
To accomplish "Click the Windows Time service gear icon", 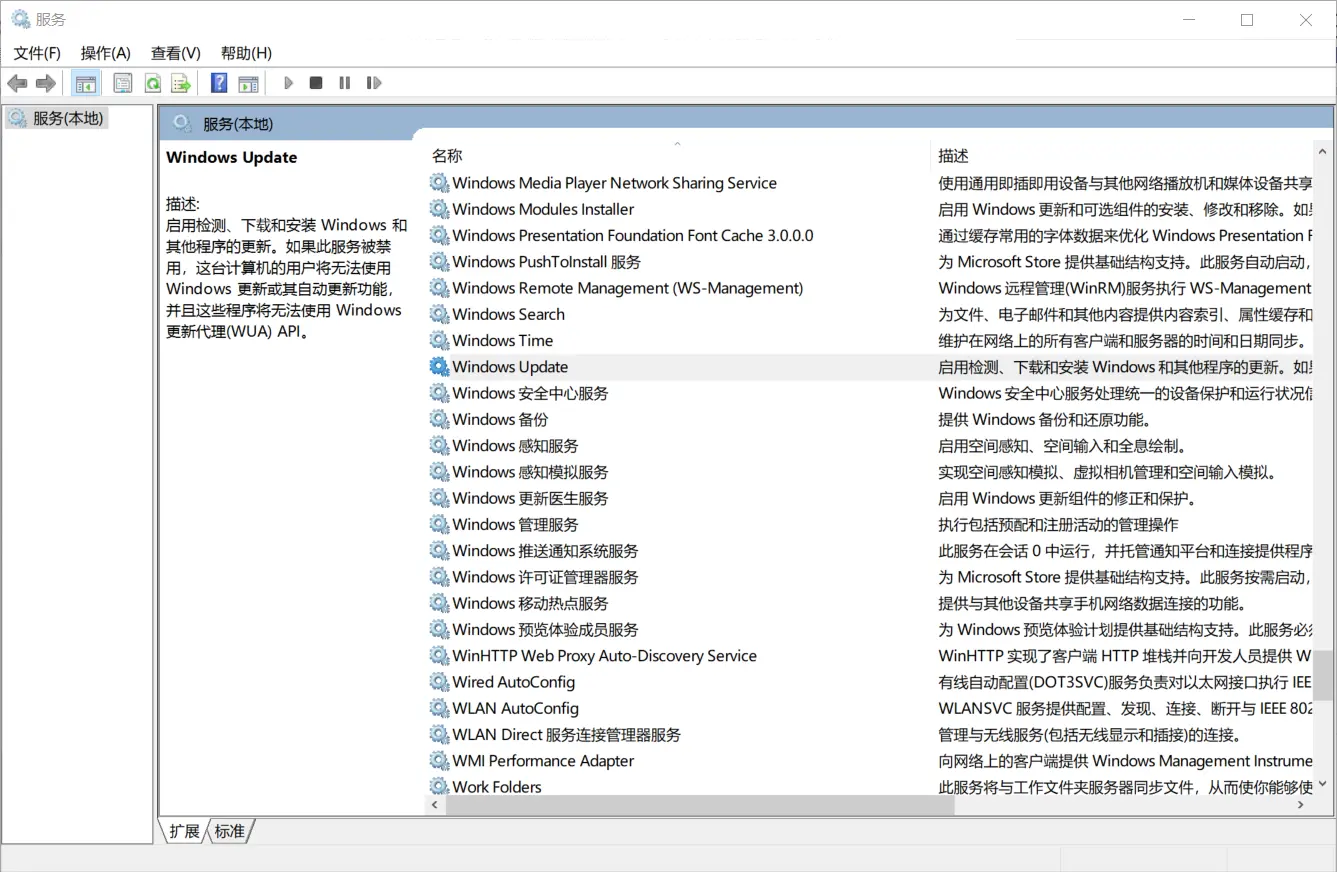I will pos(439,340).
